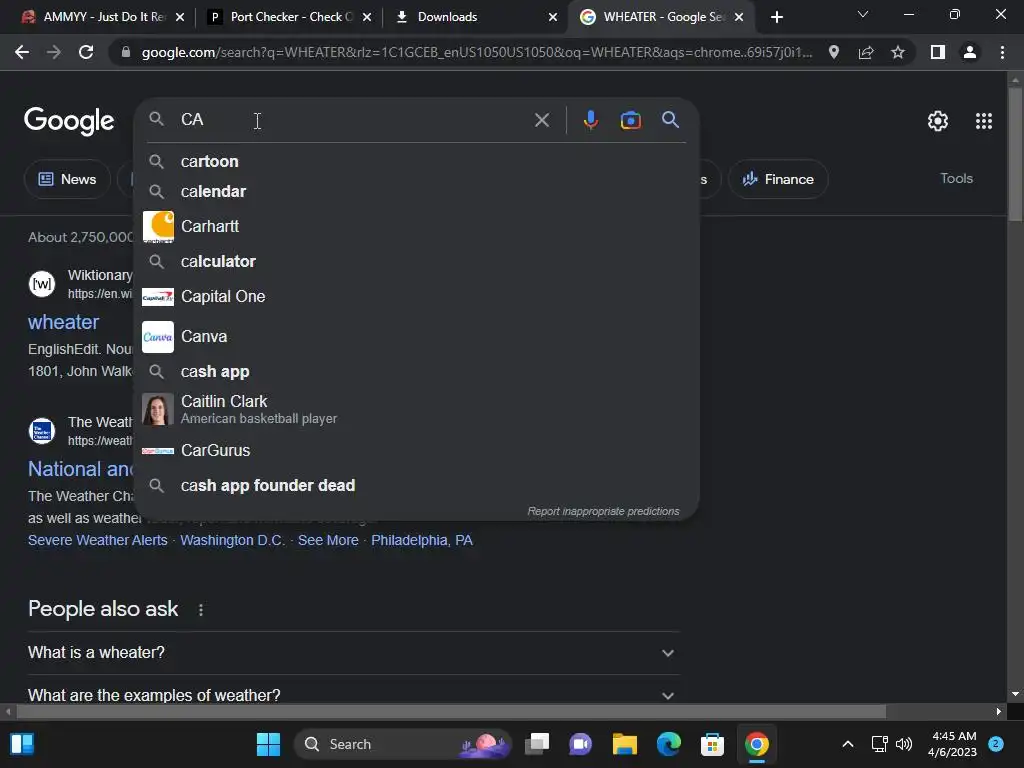Image resolution: width=1024 pixels, height=768 pixels.
Task: Pick the Carhartt suggestion
Action: [x=417, y=227]
